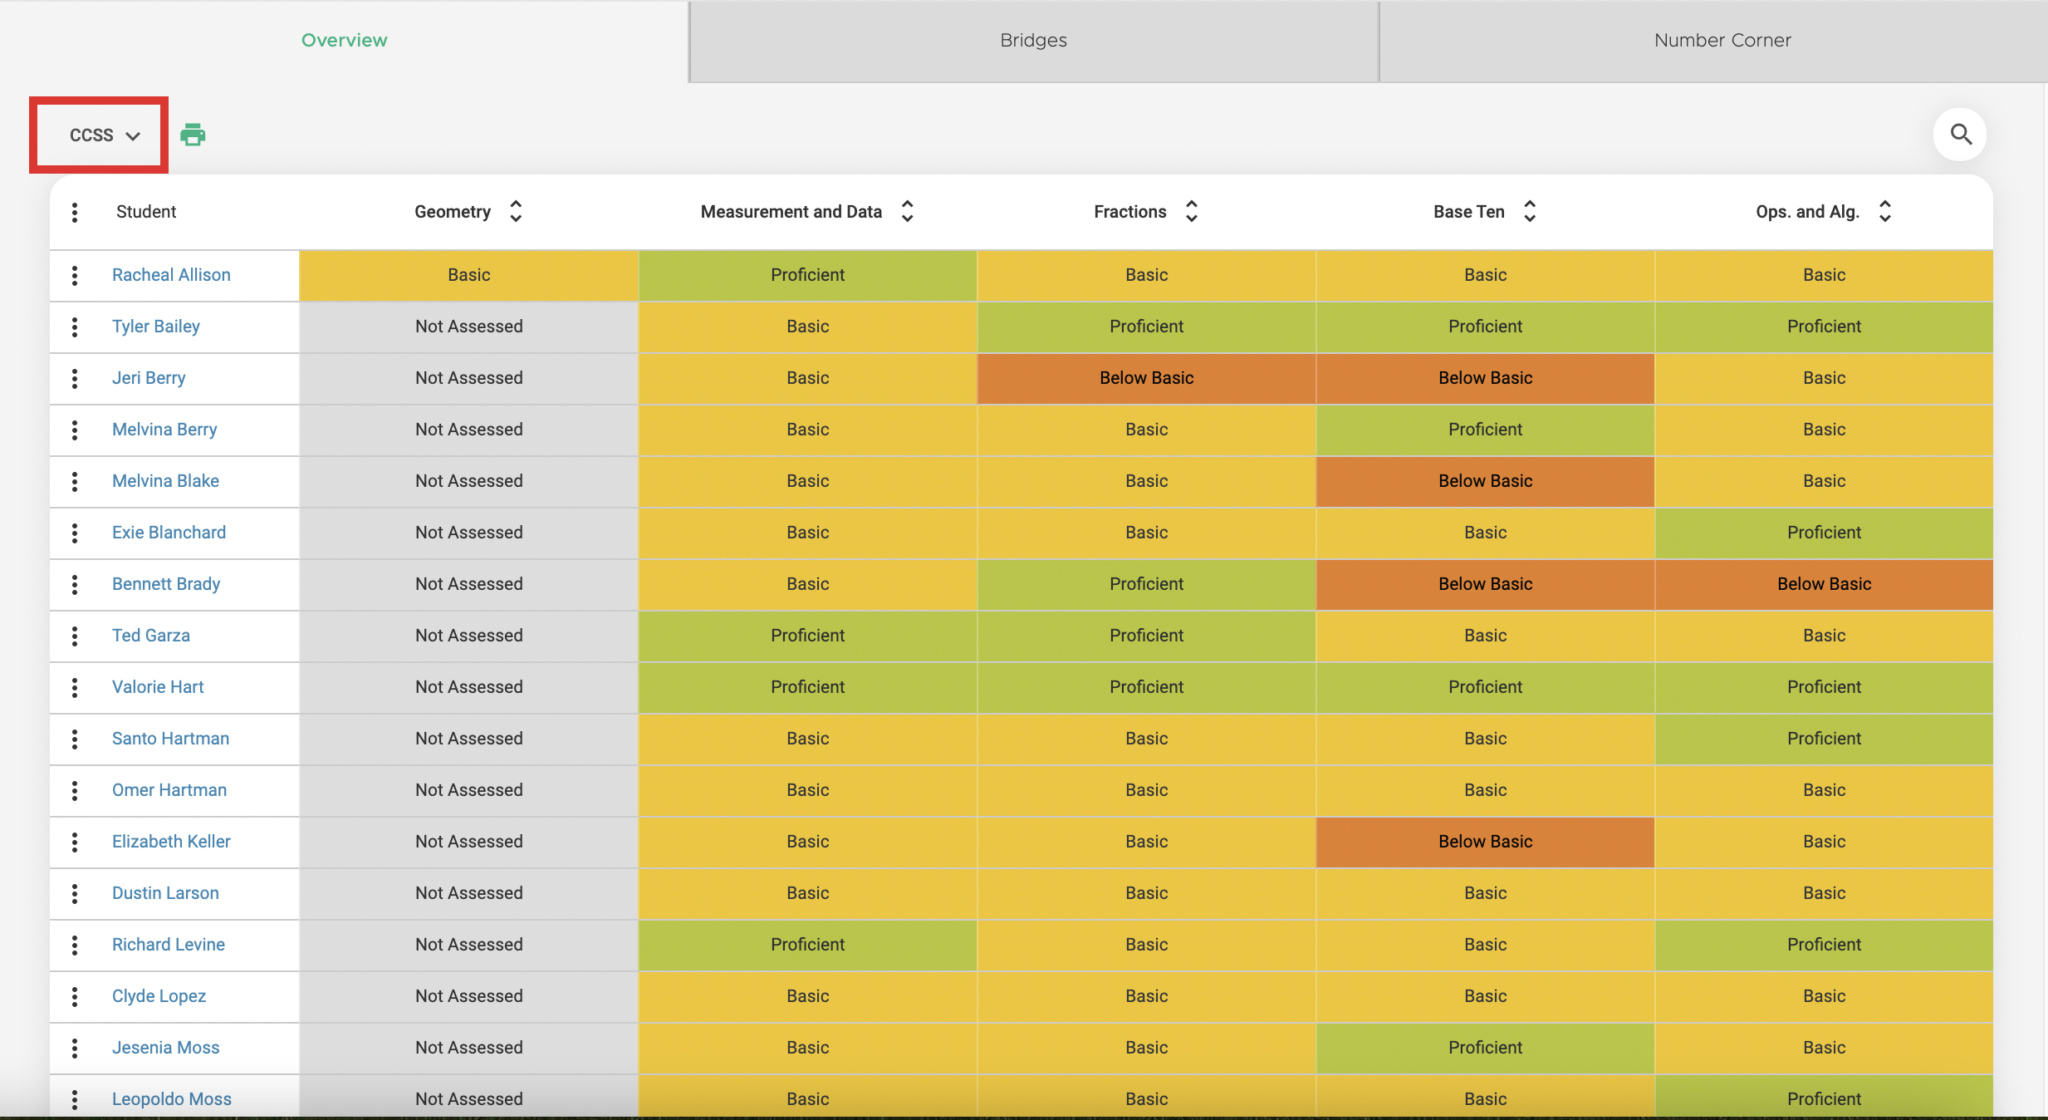
Task: Select Racheal Allison's 'Proficient' Measurement cell
Action: (x=808, y=275)
